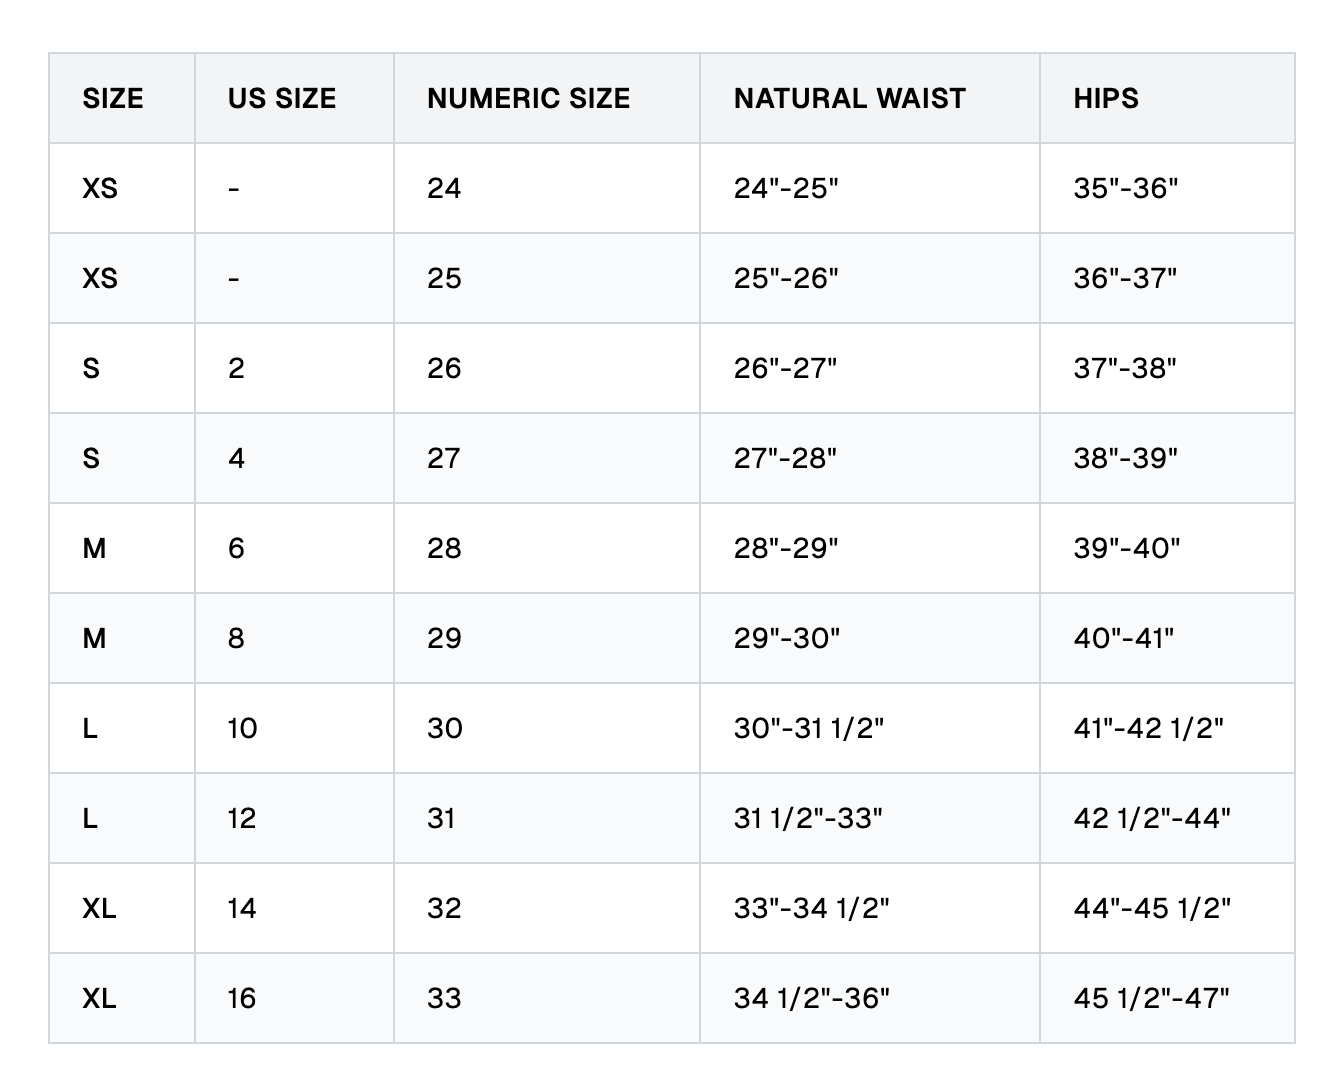Viewport: 1342px width, 1080px height.
Task: Click the US size 2 cell
Action: 236,368
